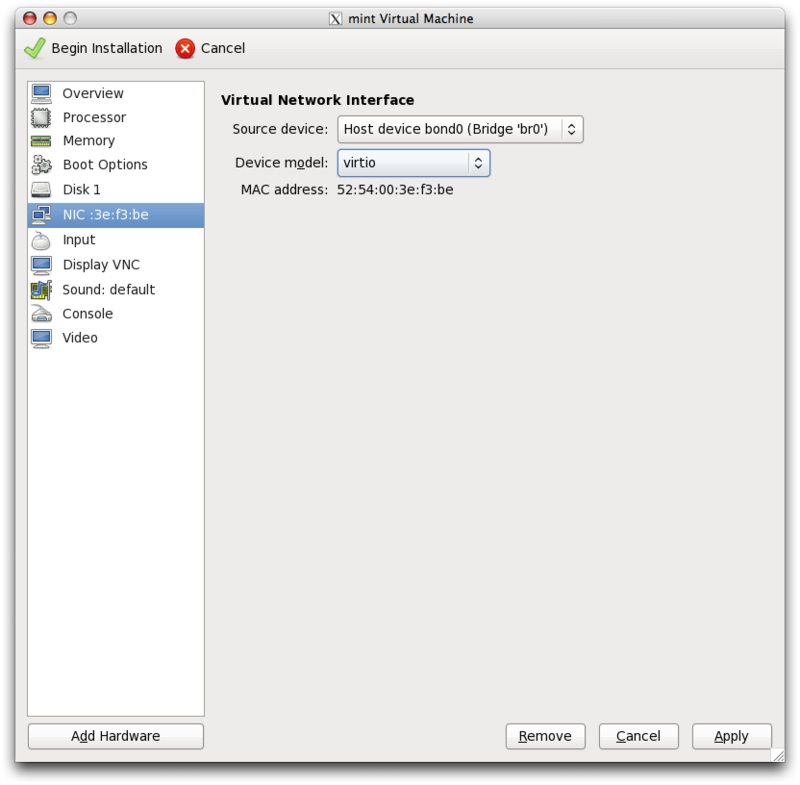
Task: Click the red X Cancel icon in toolbar
Action: 185,48
